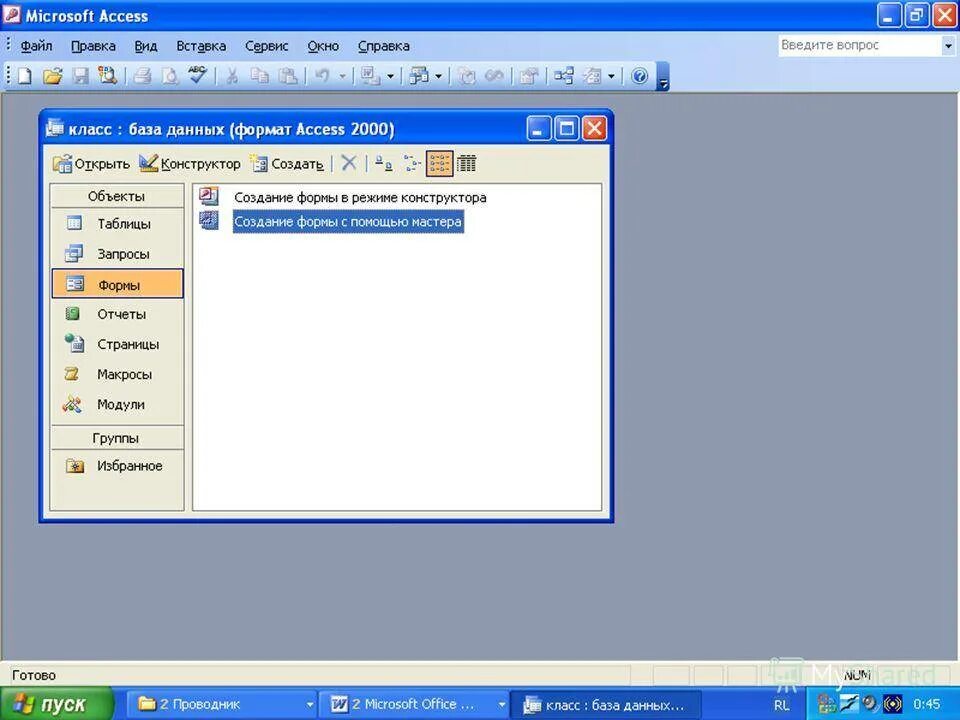960x720 pixels.
Task: Open the Файл menu
Action: click(36, 46)
